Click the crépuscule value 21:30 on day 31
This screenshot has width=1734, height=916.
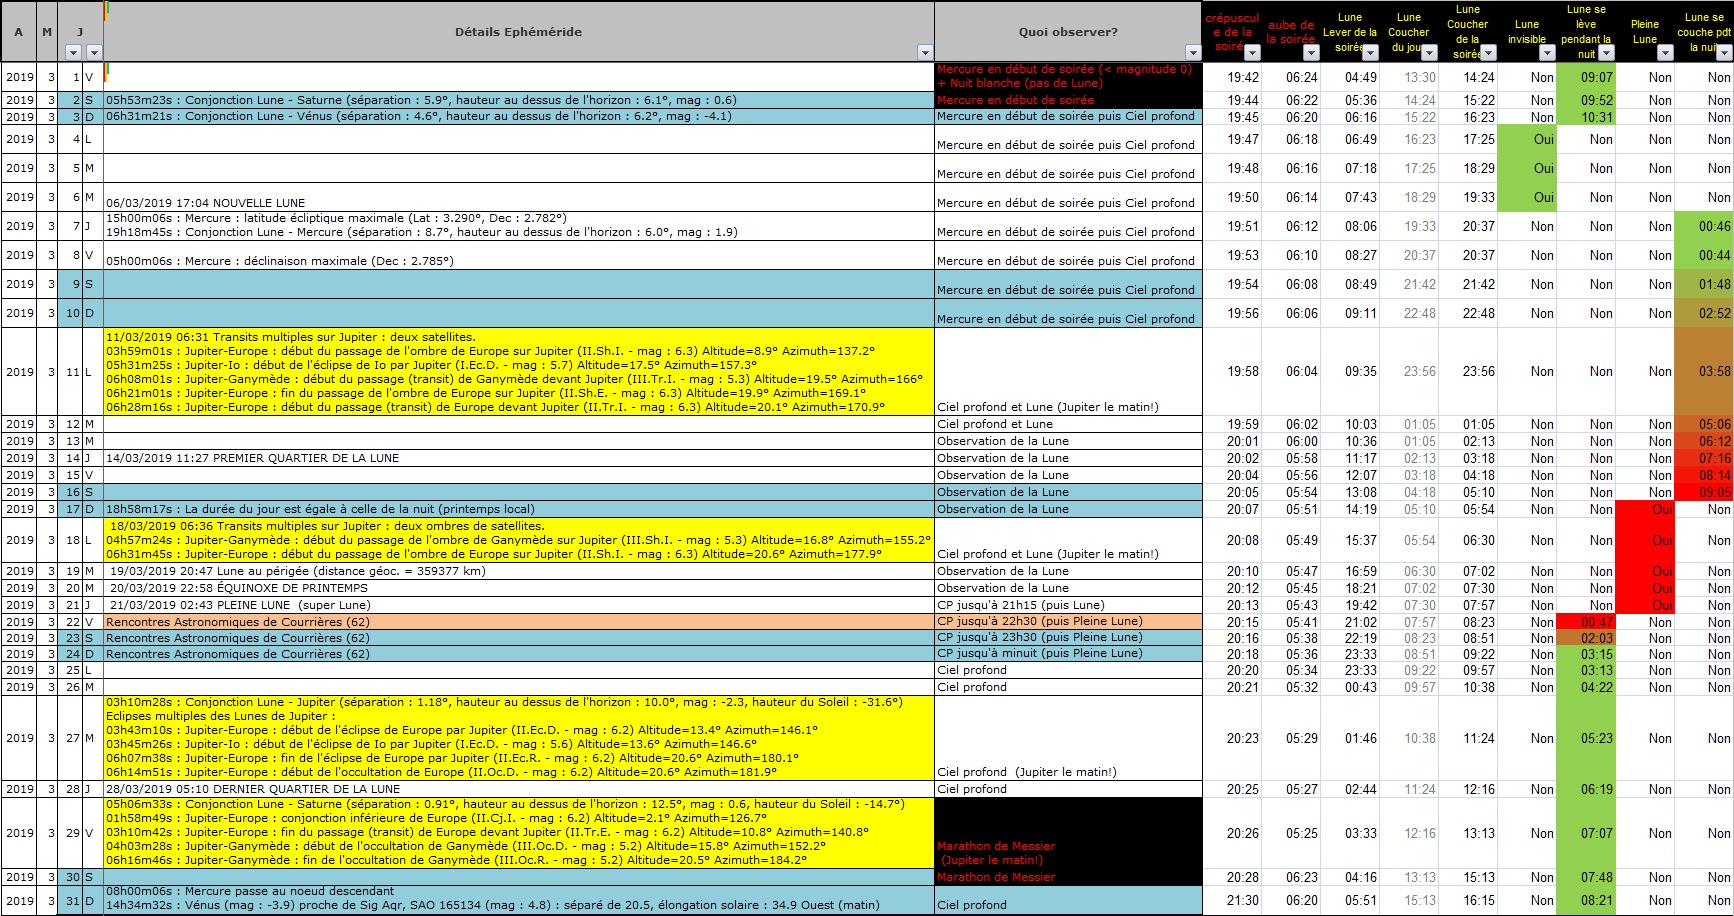(x=1232, y=900)
